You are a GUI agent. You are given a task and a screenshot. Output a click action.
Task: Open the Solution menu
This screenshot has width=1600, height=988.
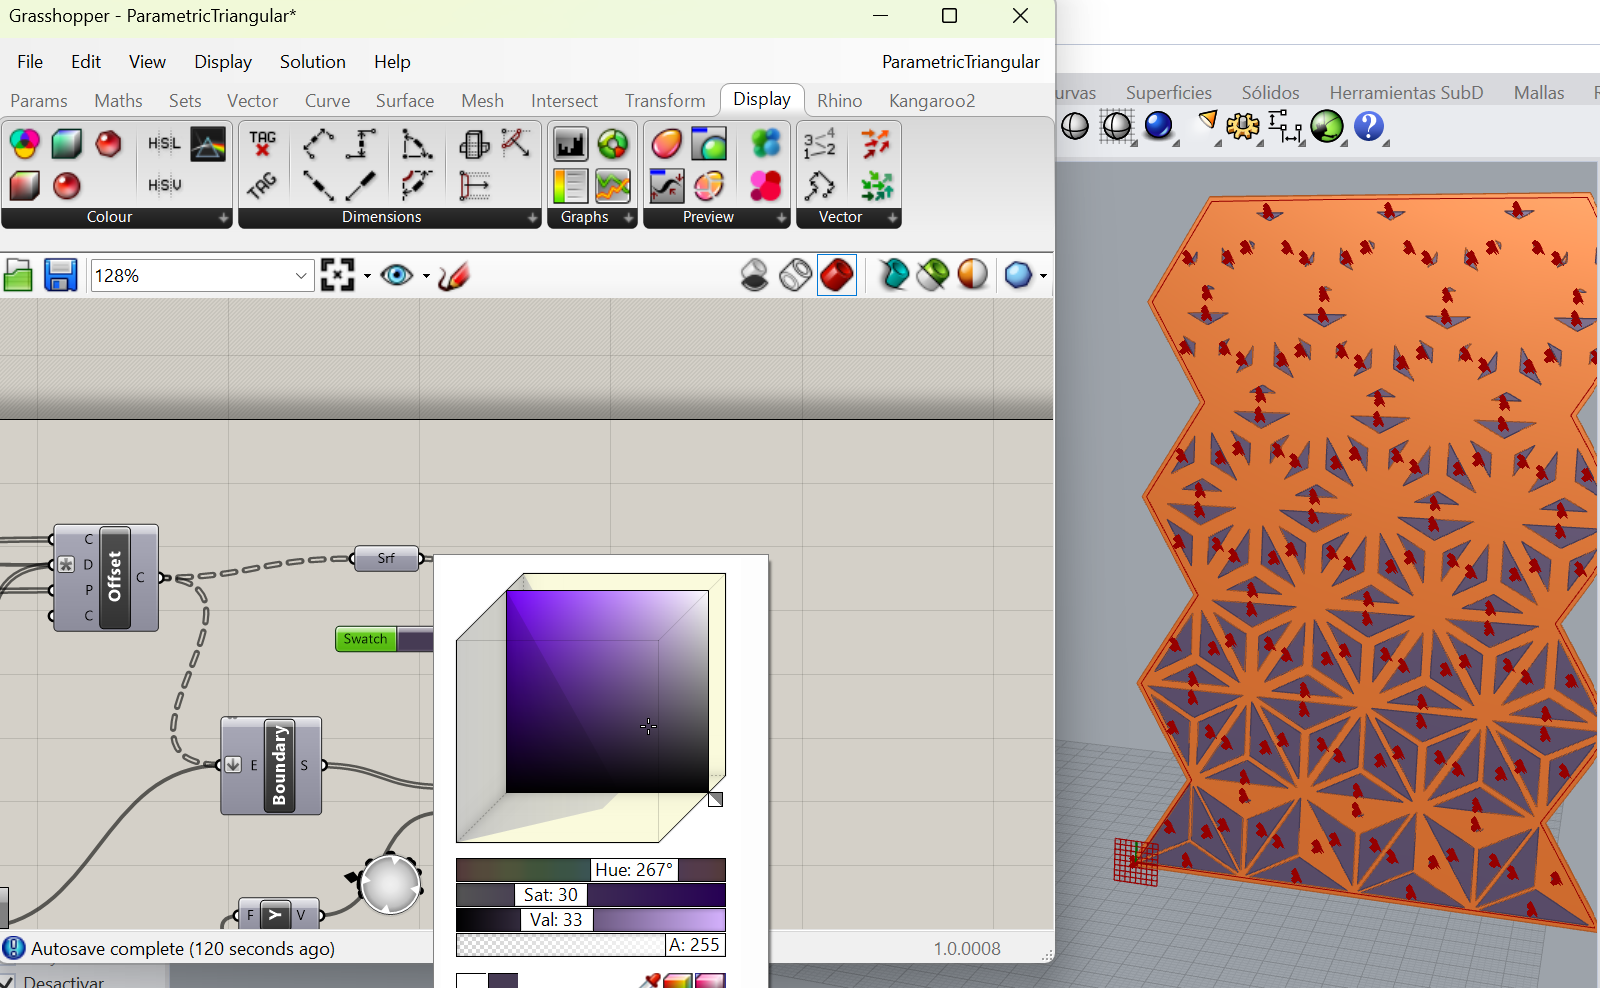click(x=312, y=62)
